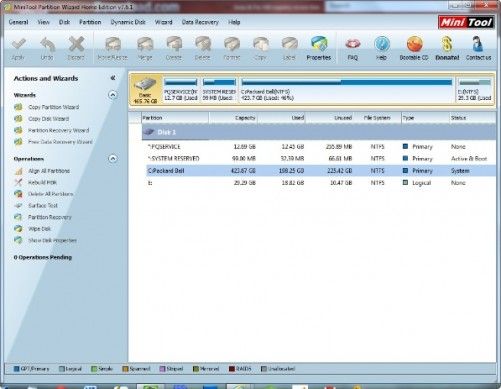The height and width of the screenshot is (389, 501).
Task: Select the Basic disk icon in disk map
Action: point(145,89)
